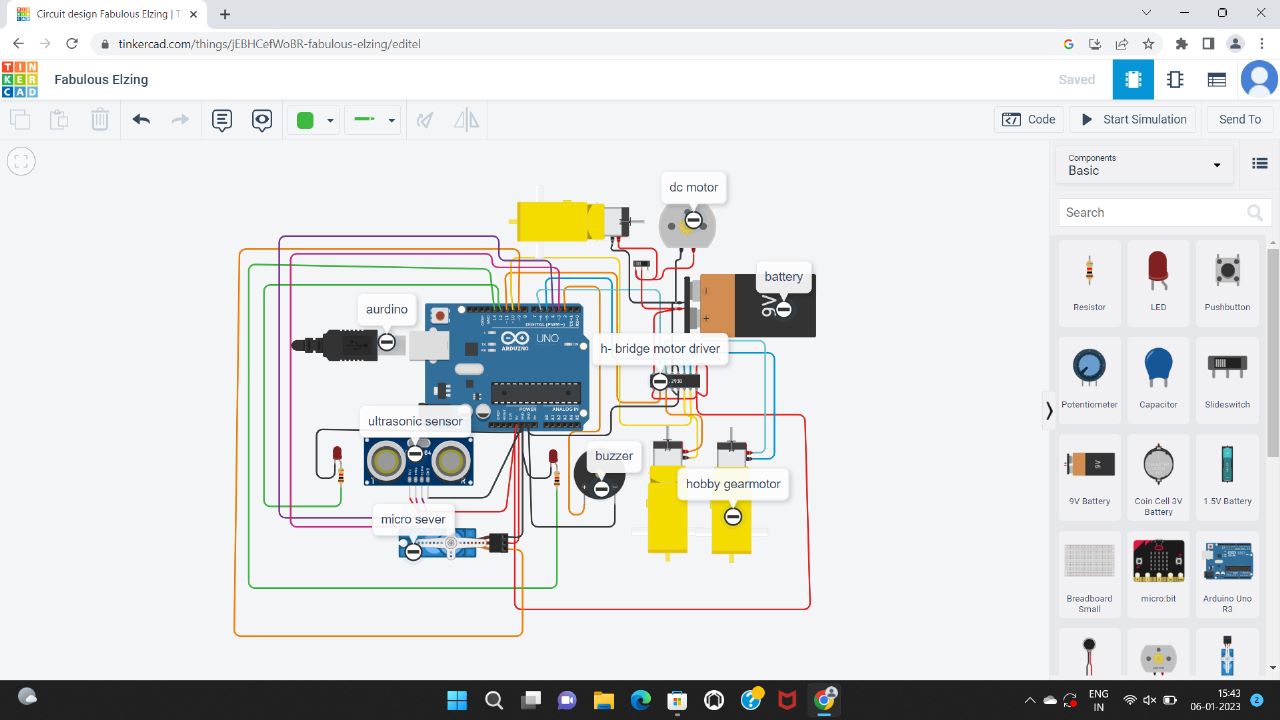Open the wire color dropdown
1280x720 pixels.
pos(314,120)
